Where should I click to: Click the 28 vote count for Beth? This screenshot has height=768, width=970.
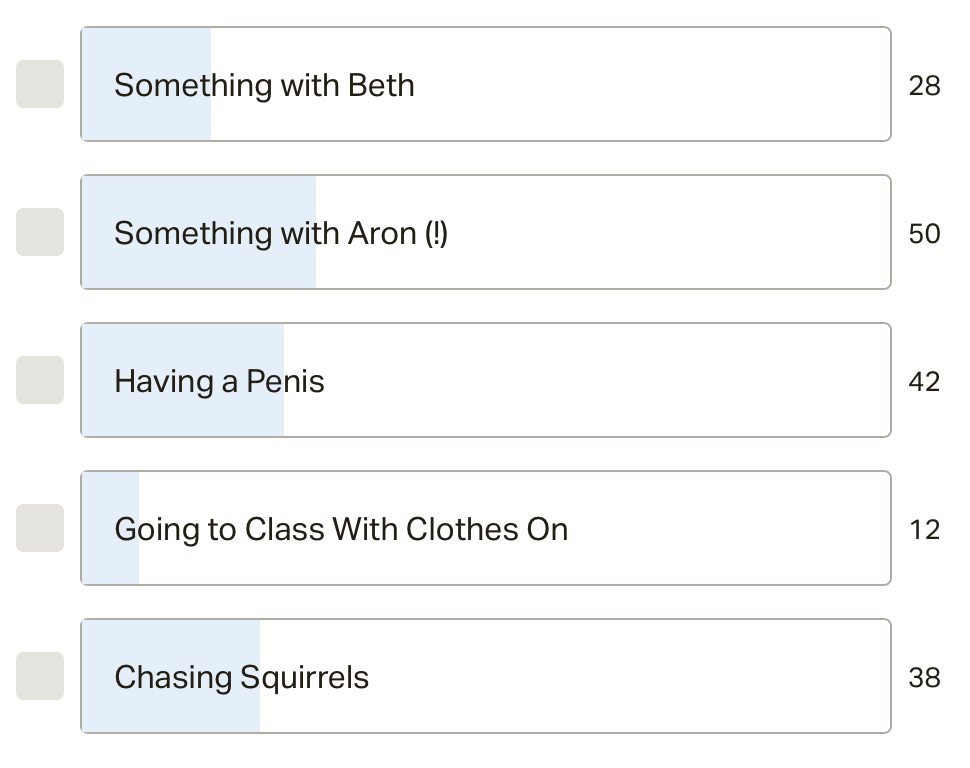[x=924, y=86]
